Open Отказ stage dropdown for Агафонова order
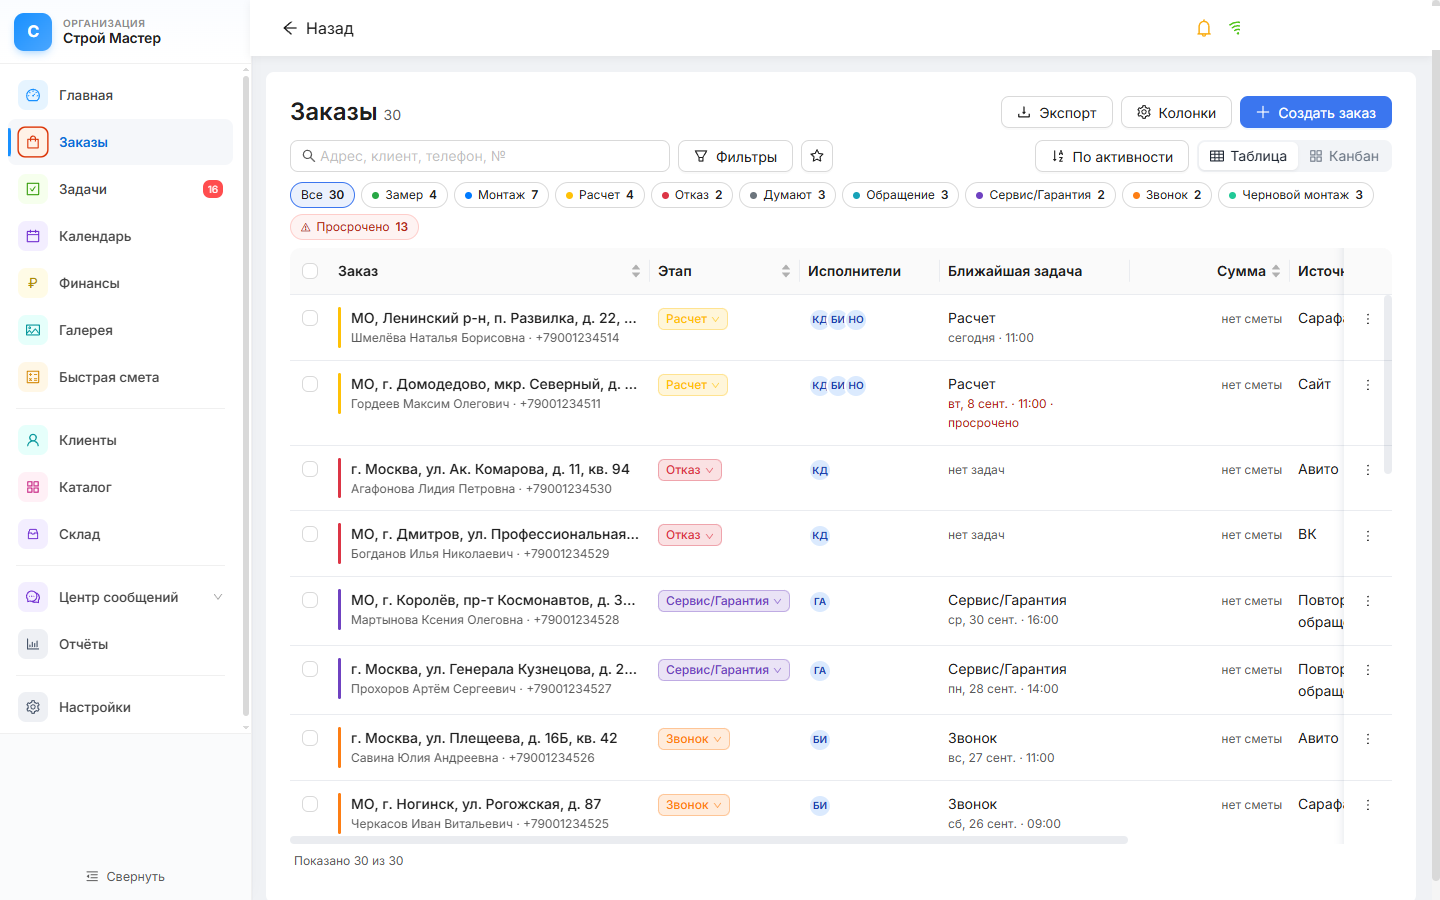 (x=690, y=470)
